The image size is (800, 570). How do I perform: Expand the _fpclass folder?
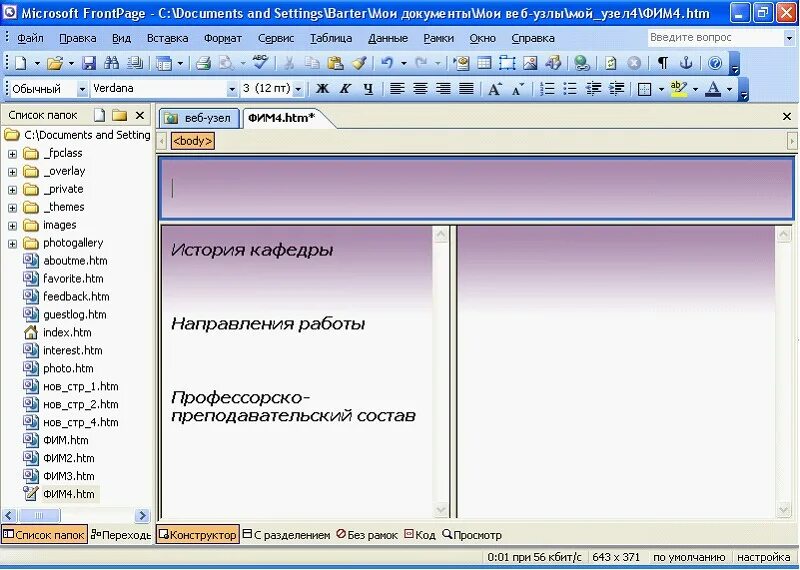(x=12, y=154)
